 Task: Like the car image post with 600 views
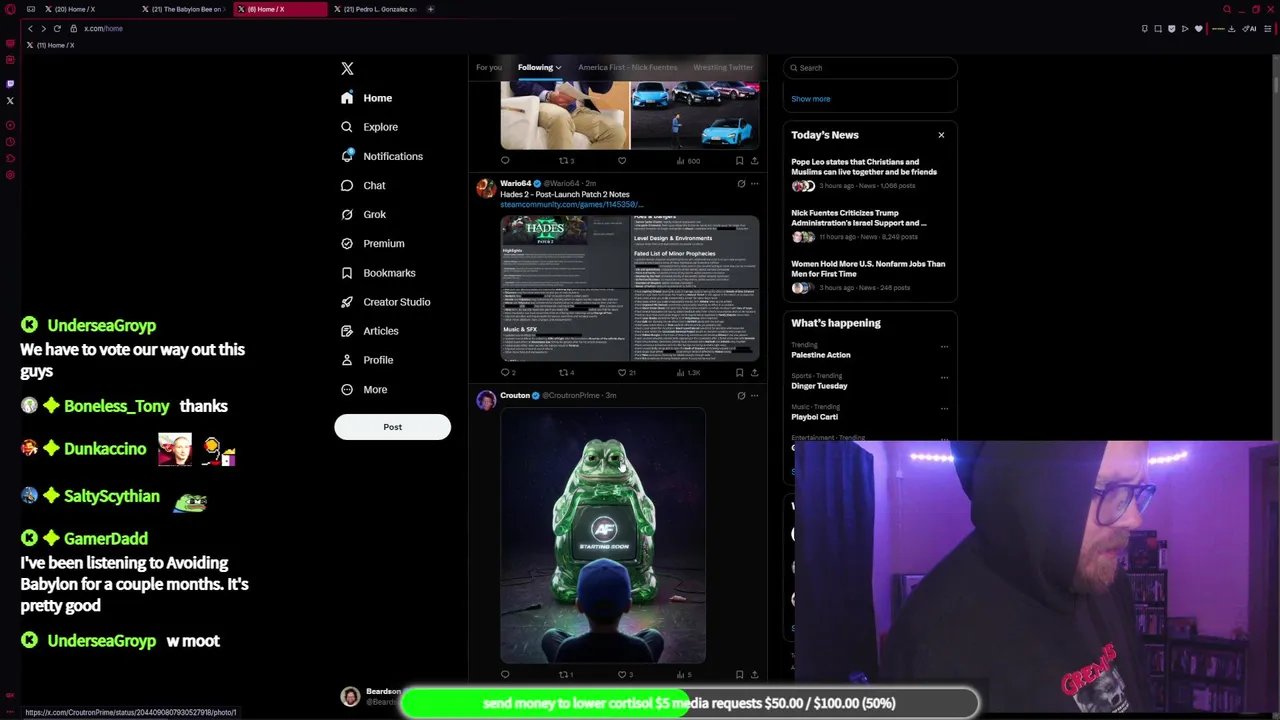(622, 160)
